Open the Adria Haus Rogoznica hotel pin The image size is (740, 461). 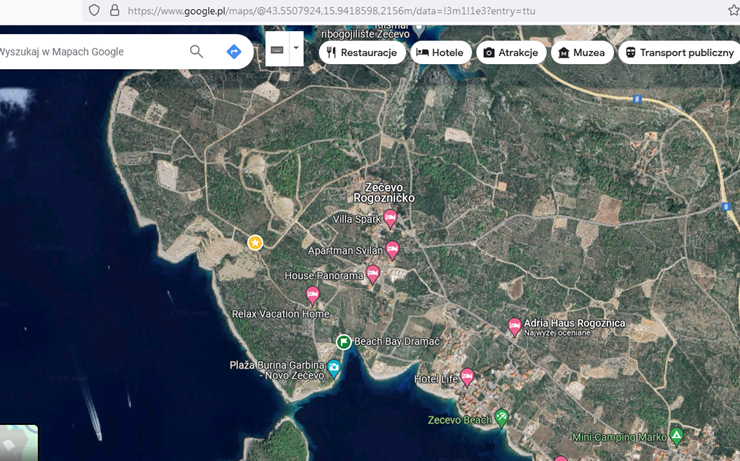(x=515, y=326)
